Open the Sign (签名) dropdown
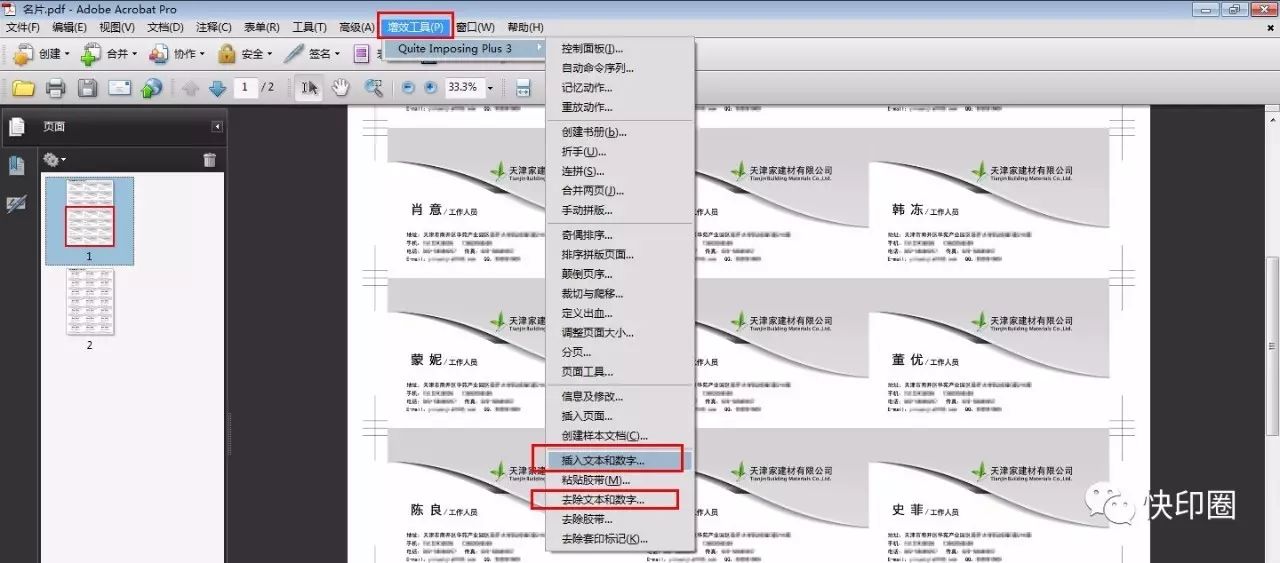The width and height of the screenshot is (1280, 563). [312, 53]
